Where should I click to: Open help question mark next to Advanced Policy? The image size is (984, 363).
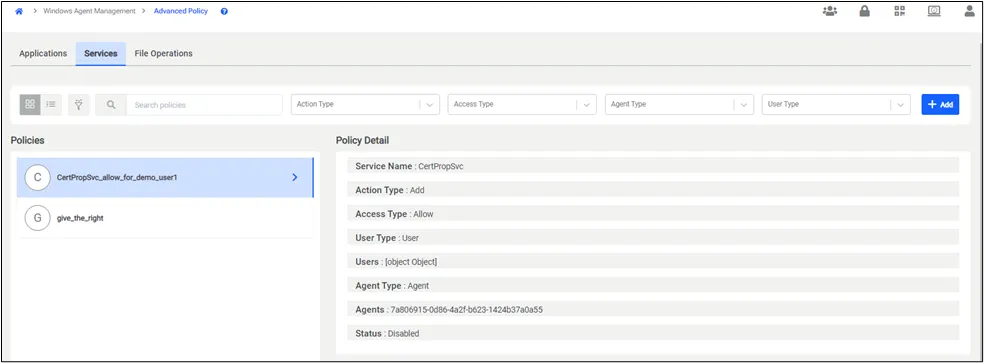224,11
